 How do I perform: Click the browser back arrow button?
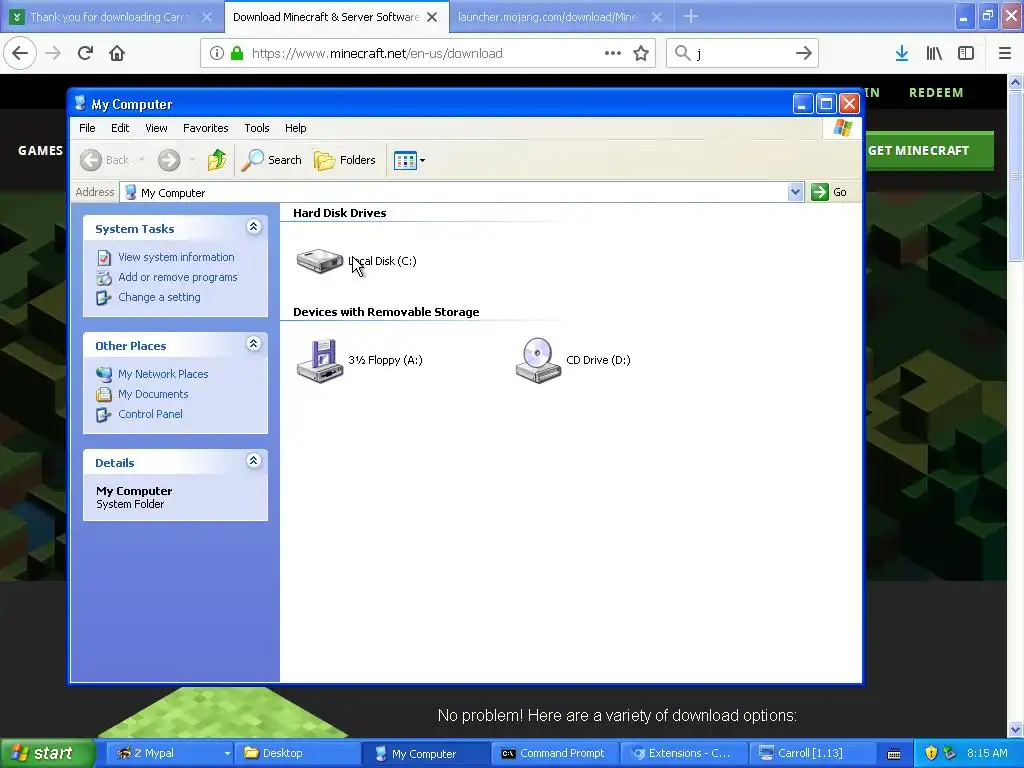[20, 53]
